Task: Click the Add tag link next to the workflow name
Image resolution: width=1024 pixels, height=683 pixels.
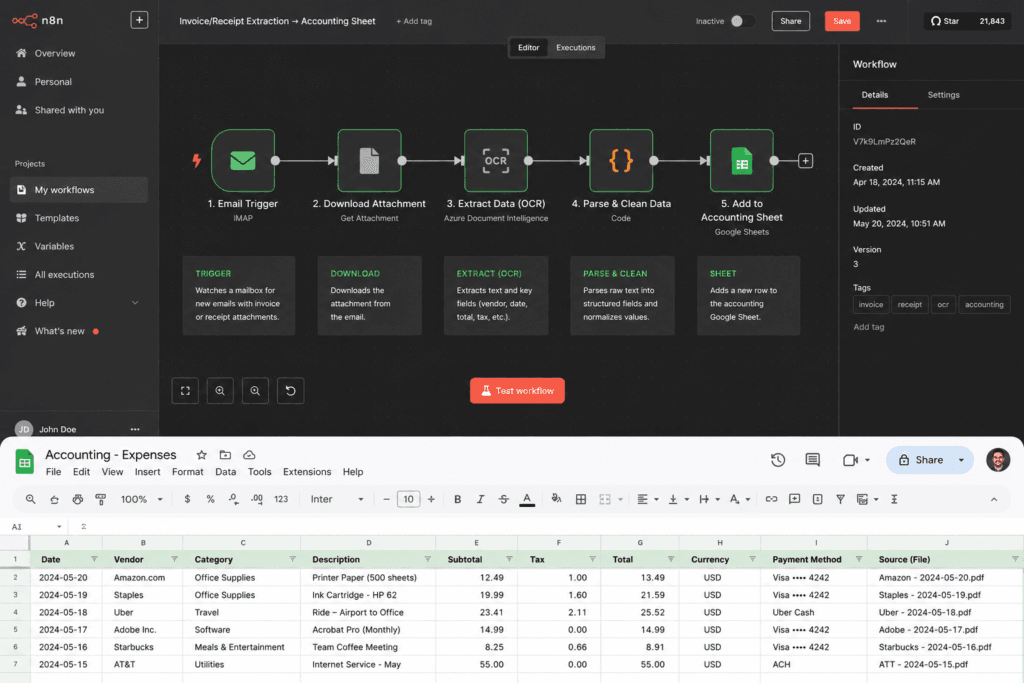Action: [414, 21]
